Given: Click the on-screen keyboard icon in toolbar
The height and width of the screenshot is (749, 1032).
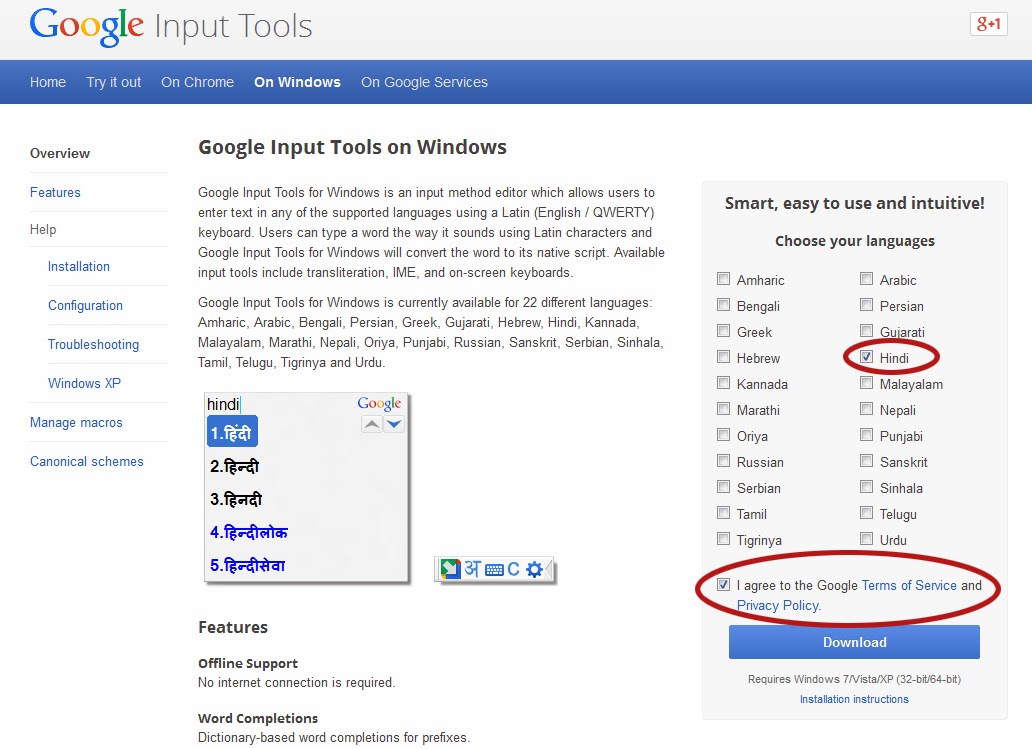Looking at the screenshot, I should point(494,570).
